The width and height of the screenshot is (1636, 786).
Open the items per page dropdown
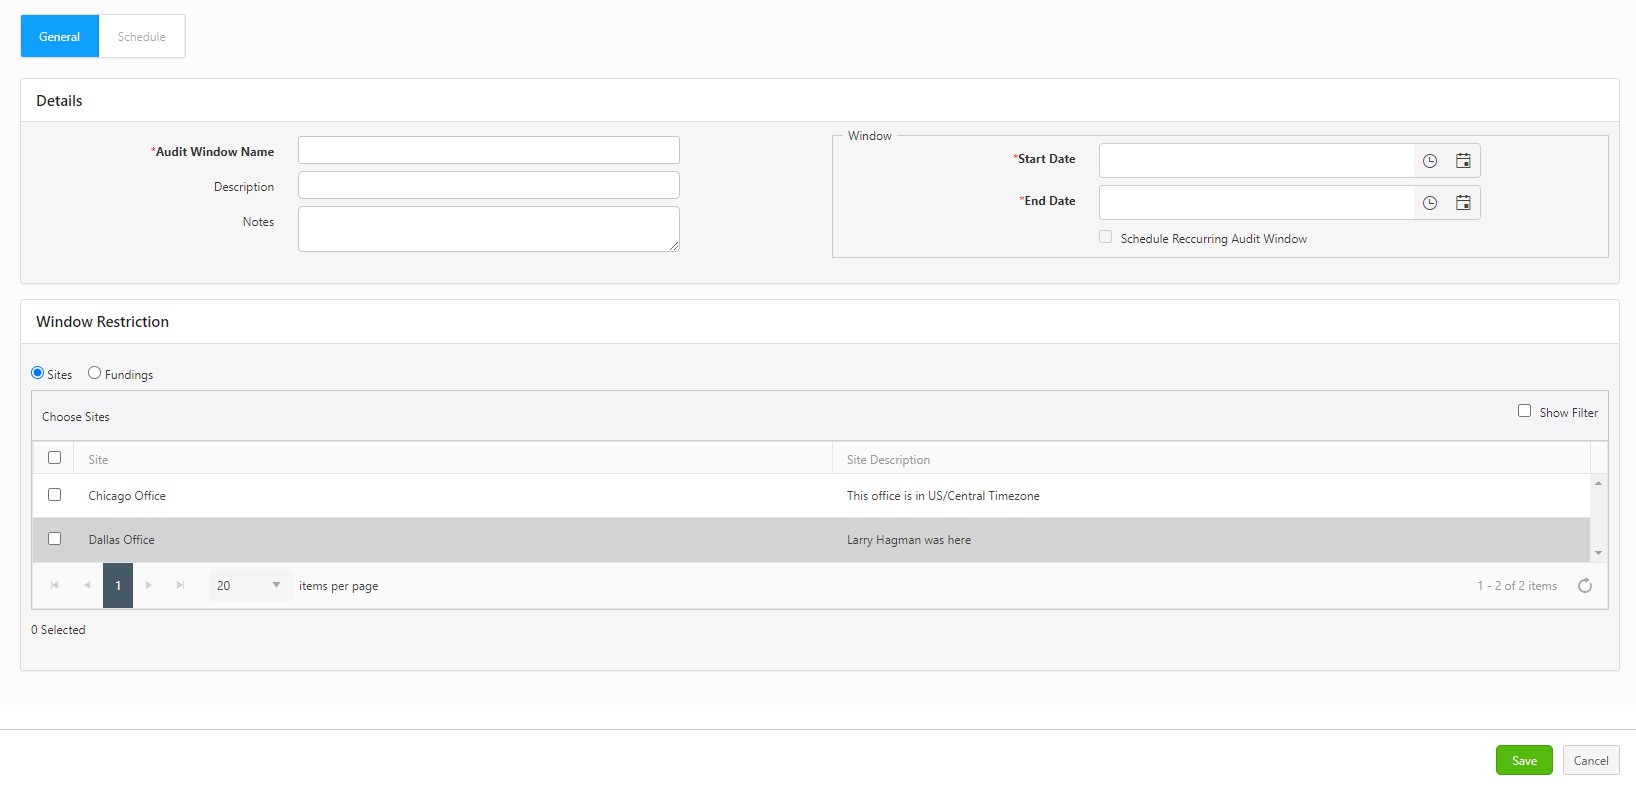[x=250, y=586]
